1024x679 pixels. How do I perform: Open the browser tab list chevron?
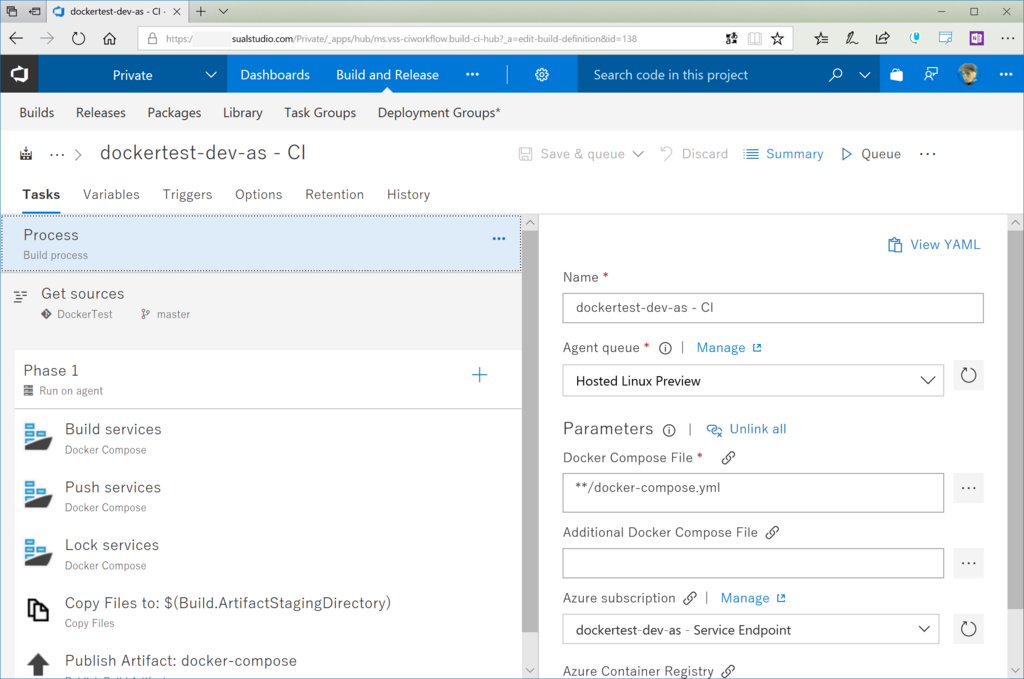pos(223,11)
